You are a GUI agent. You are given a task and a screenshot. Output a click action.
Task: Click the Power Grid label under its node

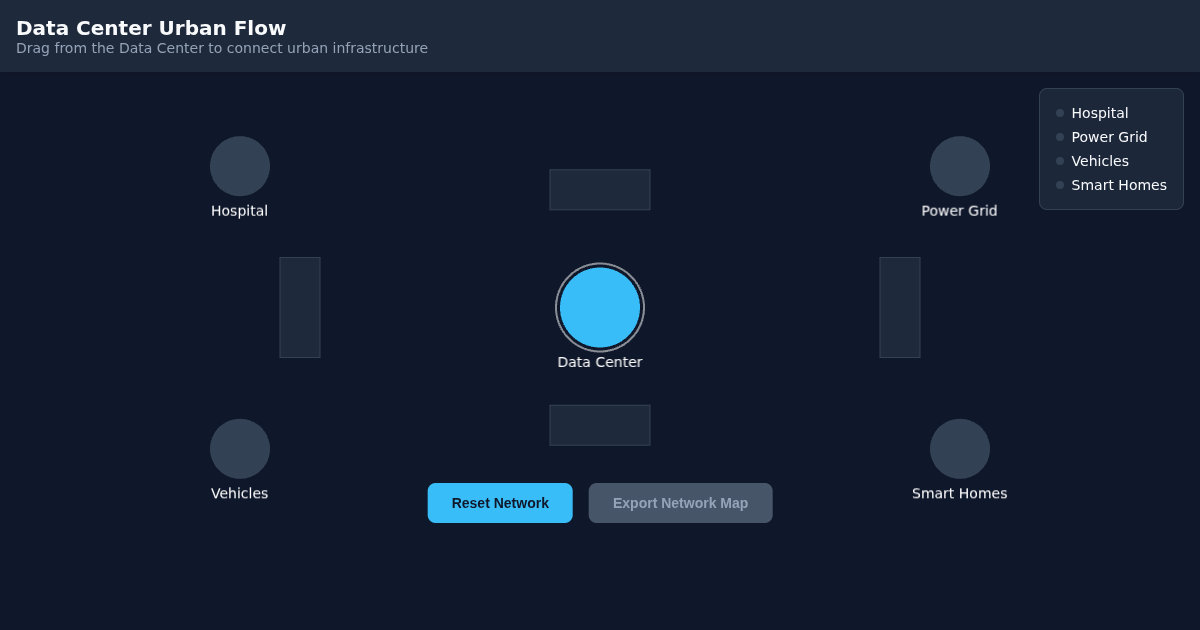coord(960,211)
